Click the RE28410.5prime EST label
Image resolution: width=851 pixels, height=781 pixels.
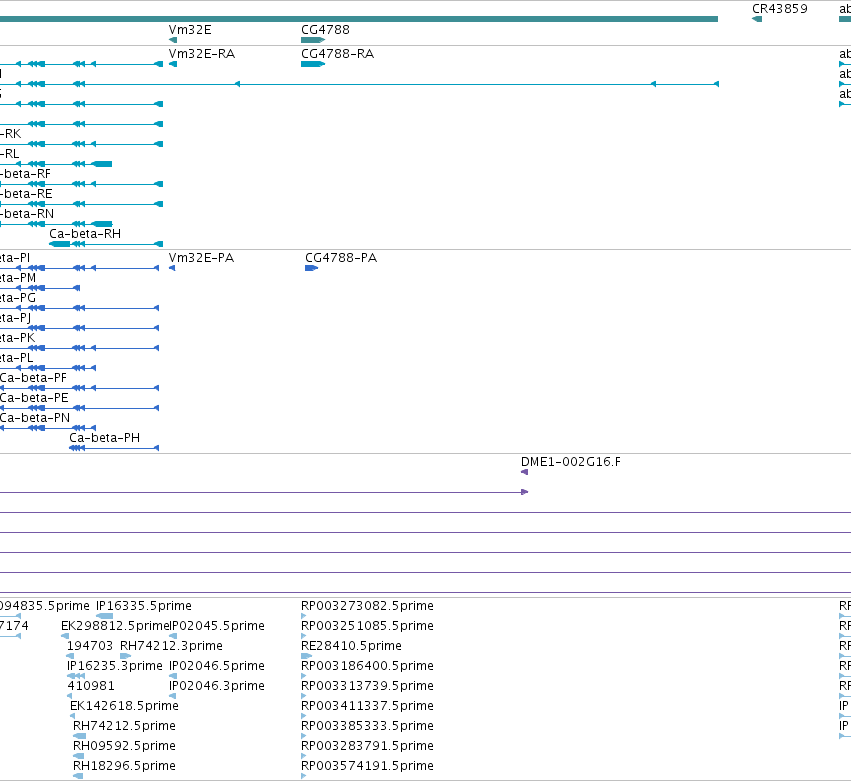(351, 646)
